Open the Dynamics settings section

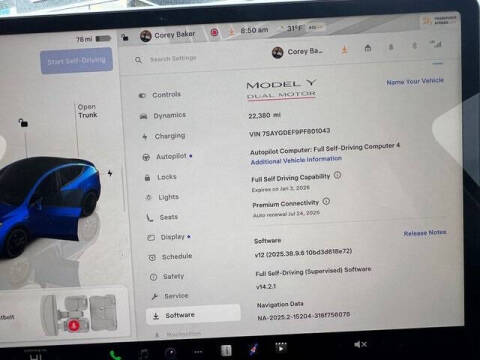[x=163, y=116]
